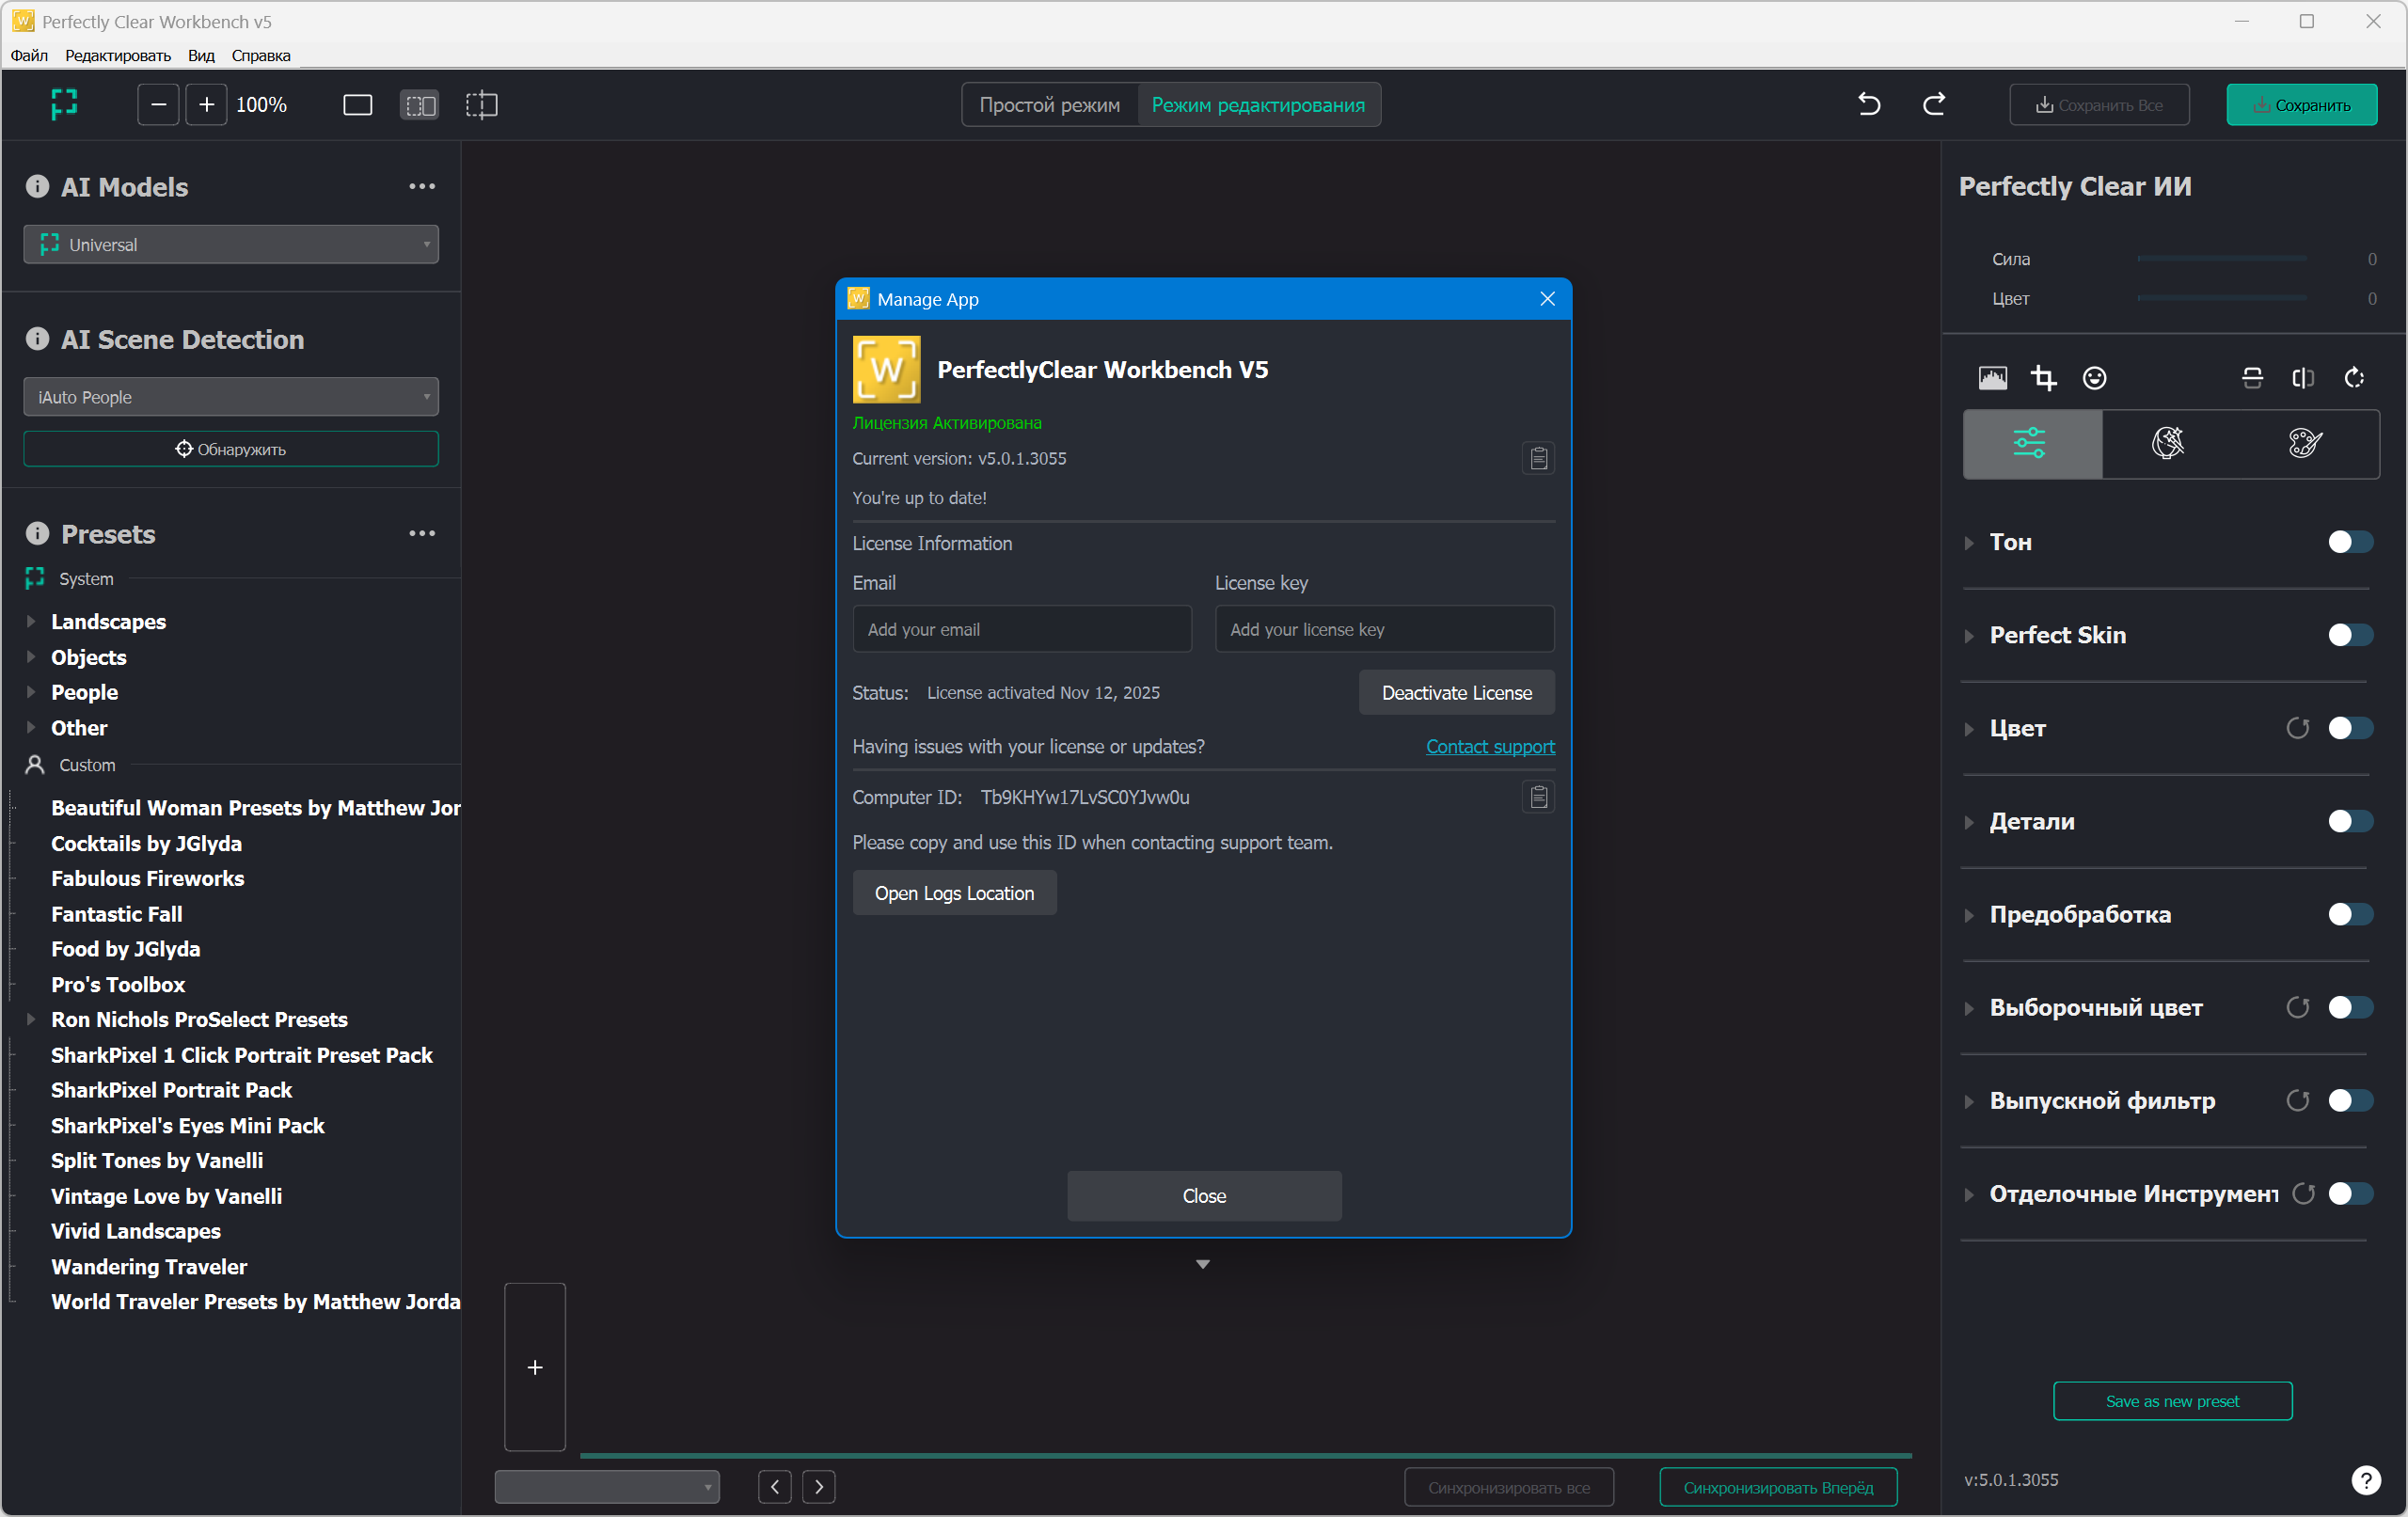Click the Deactivate License button

click(x=1455, y=693)
